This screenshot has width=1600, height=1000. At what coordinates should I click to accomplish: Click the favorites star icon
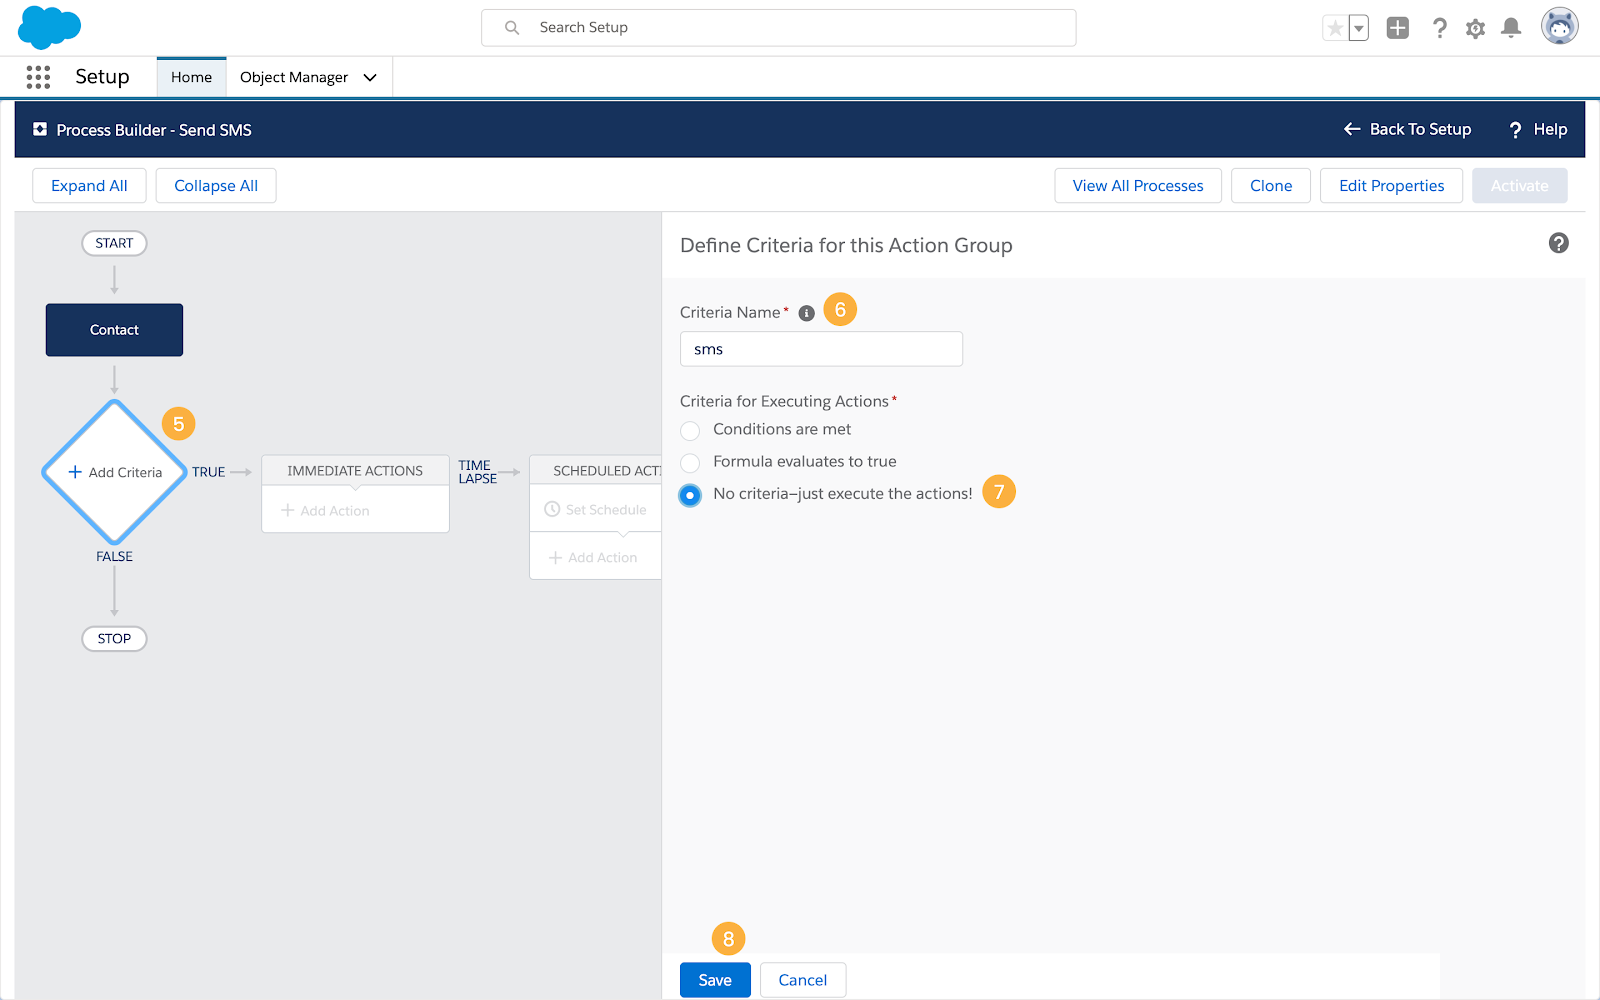coord(1335,28)
